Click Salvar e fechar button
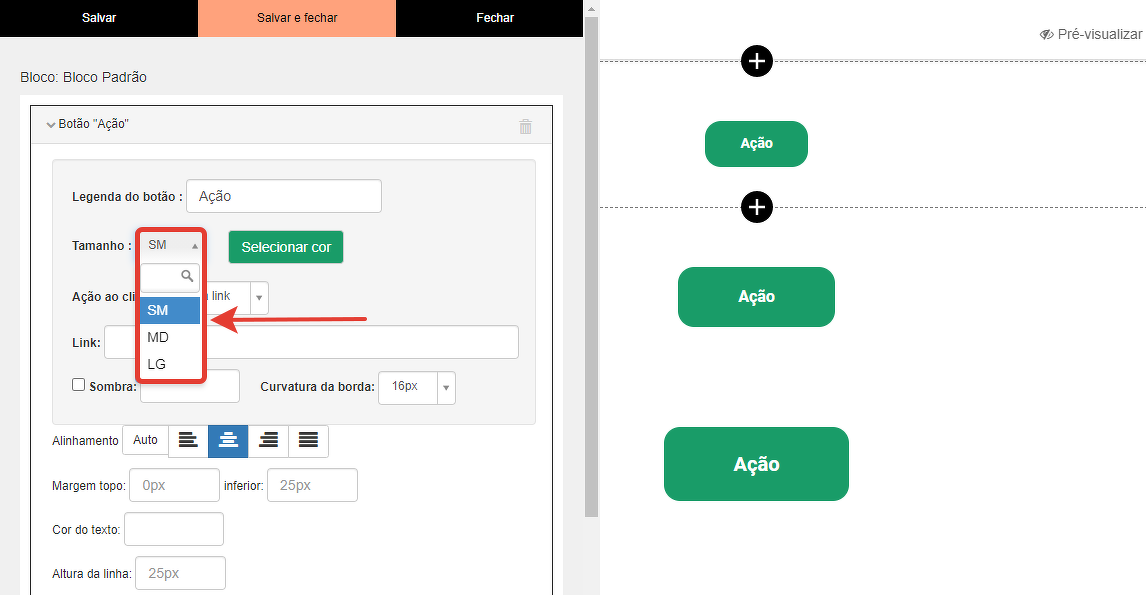The height and width of the screenshot is (595, 1146). [x=297, y=18]
